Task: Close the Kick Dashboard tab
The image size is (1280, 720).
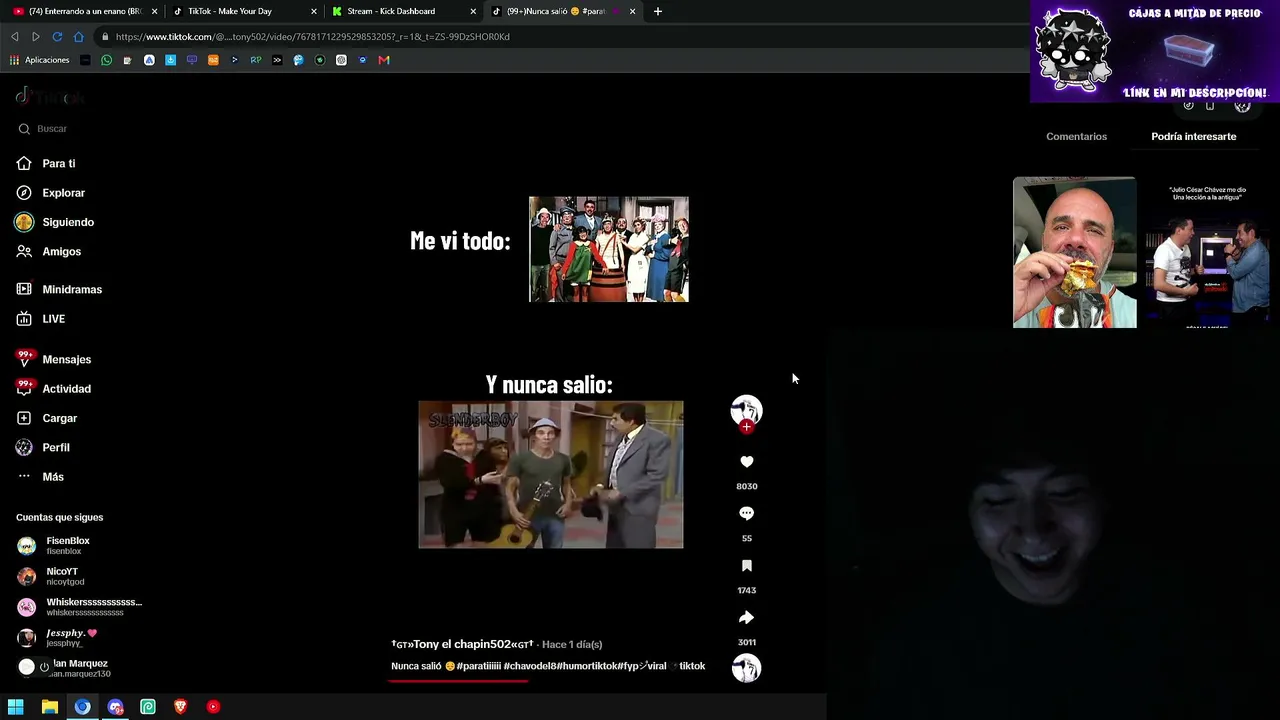Action: pos(473,11)
